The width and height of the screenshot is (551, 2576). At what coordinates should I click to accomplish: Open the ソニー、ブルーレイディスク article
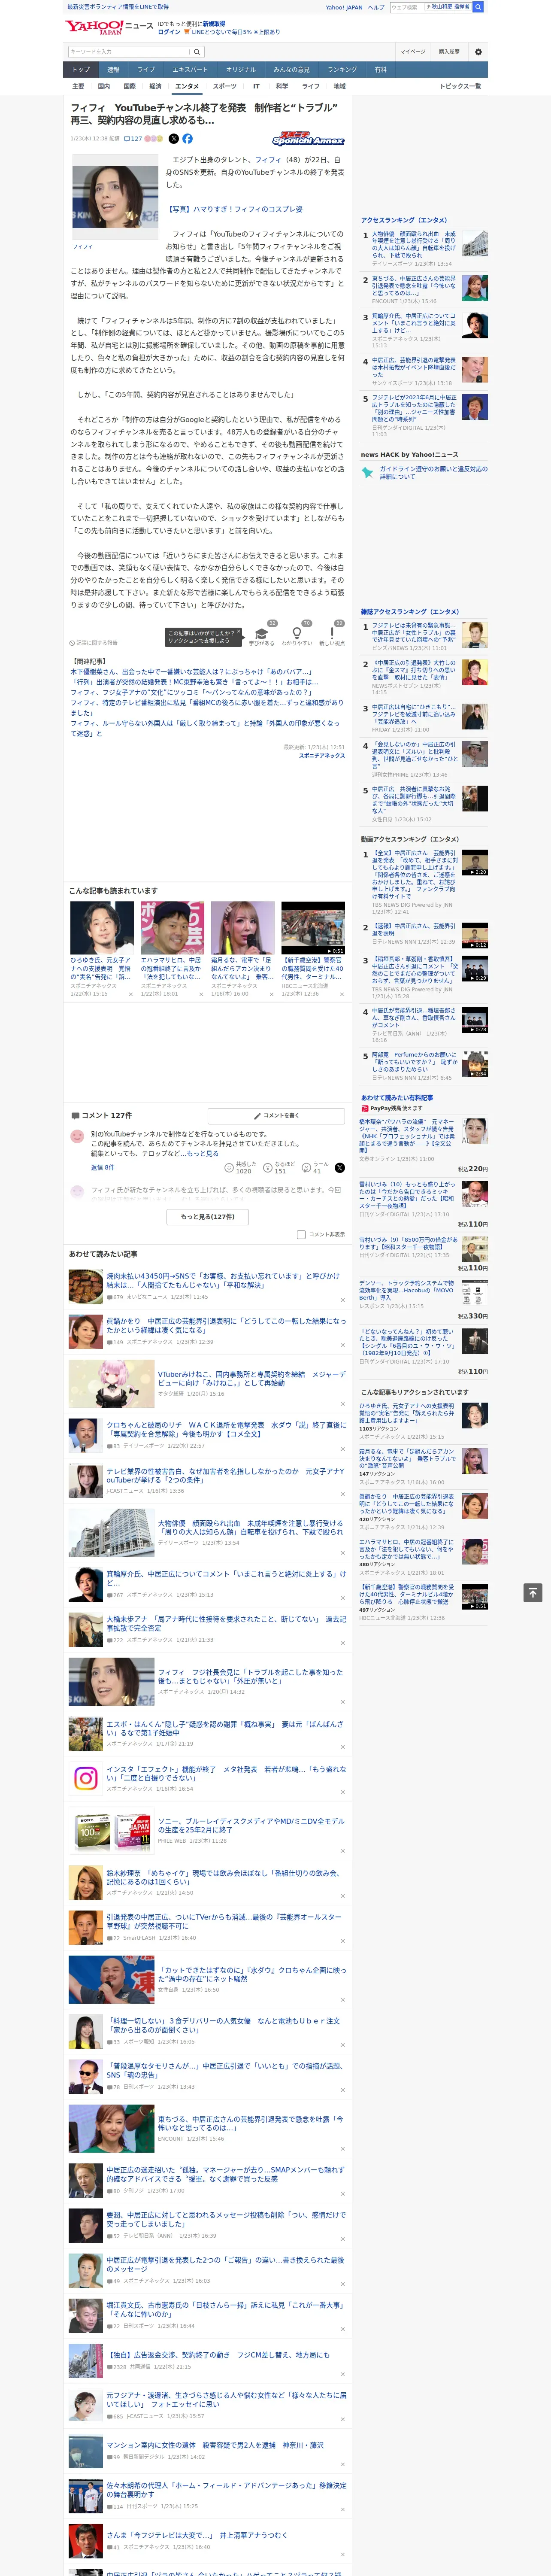point(251,1825)
